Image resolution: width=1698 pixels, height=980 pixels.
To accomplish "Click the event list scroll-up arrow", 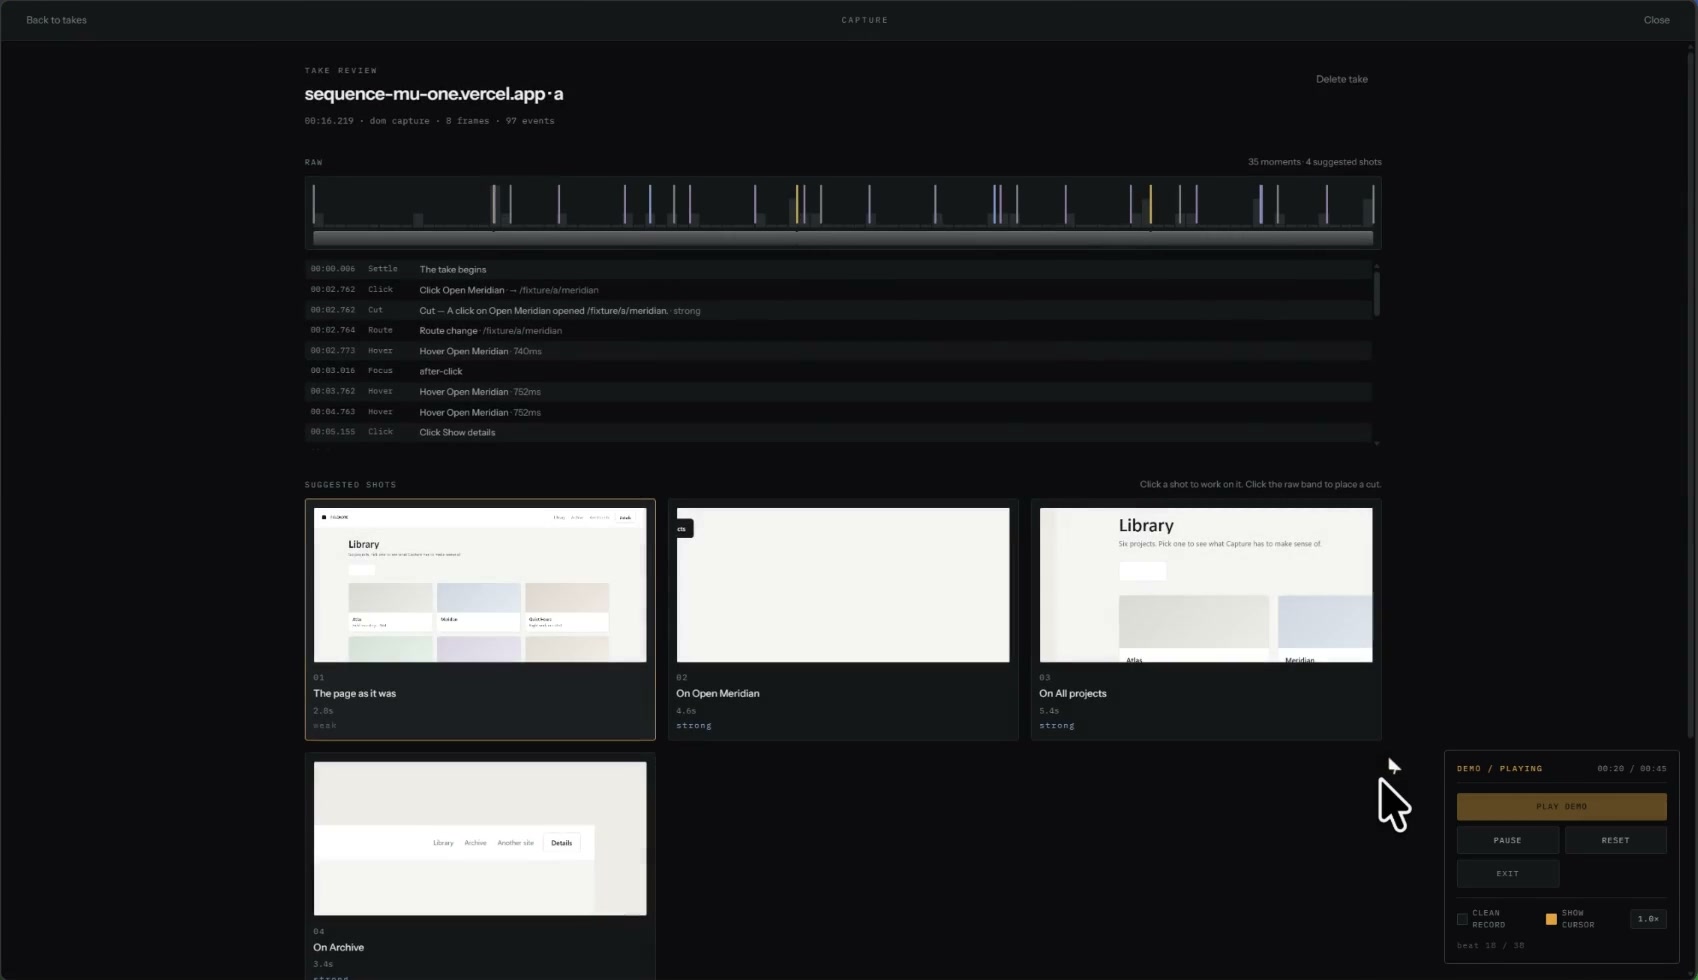I will pos(1377,265).
